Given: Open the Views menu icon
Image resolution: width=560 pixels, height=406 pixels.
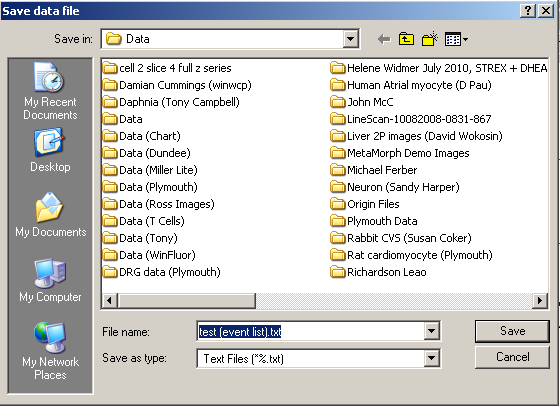Looking at the screenshot, I should coord(456,39).
